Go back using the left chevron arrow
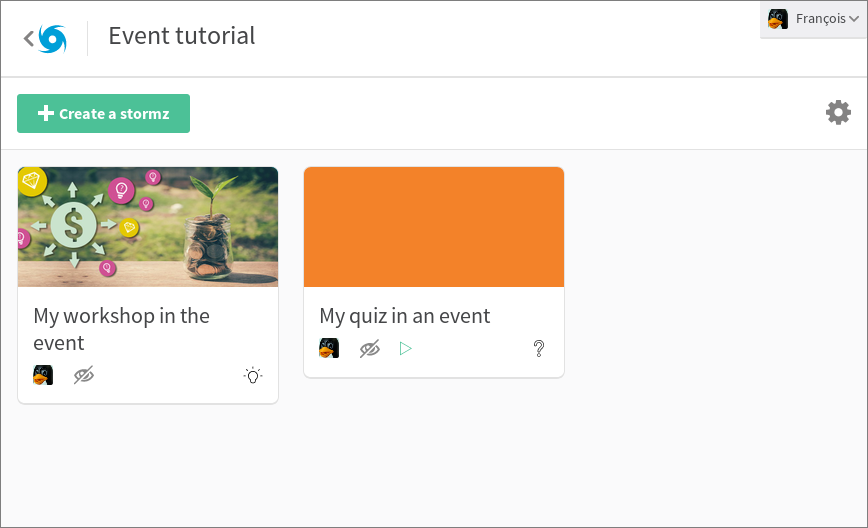The height and width of the screenshot is (528, 868). (28, 39)
